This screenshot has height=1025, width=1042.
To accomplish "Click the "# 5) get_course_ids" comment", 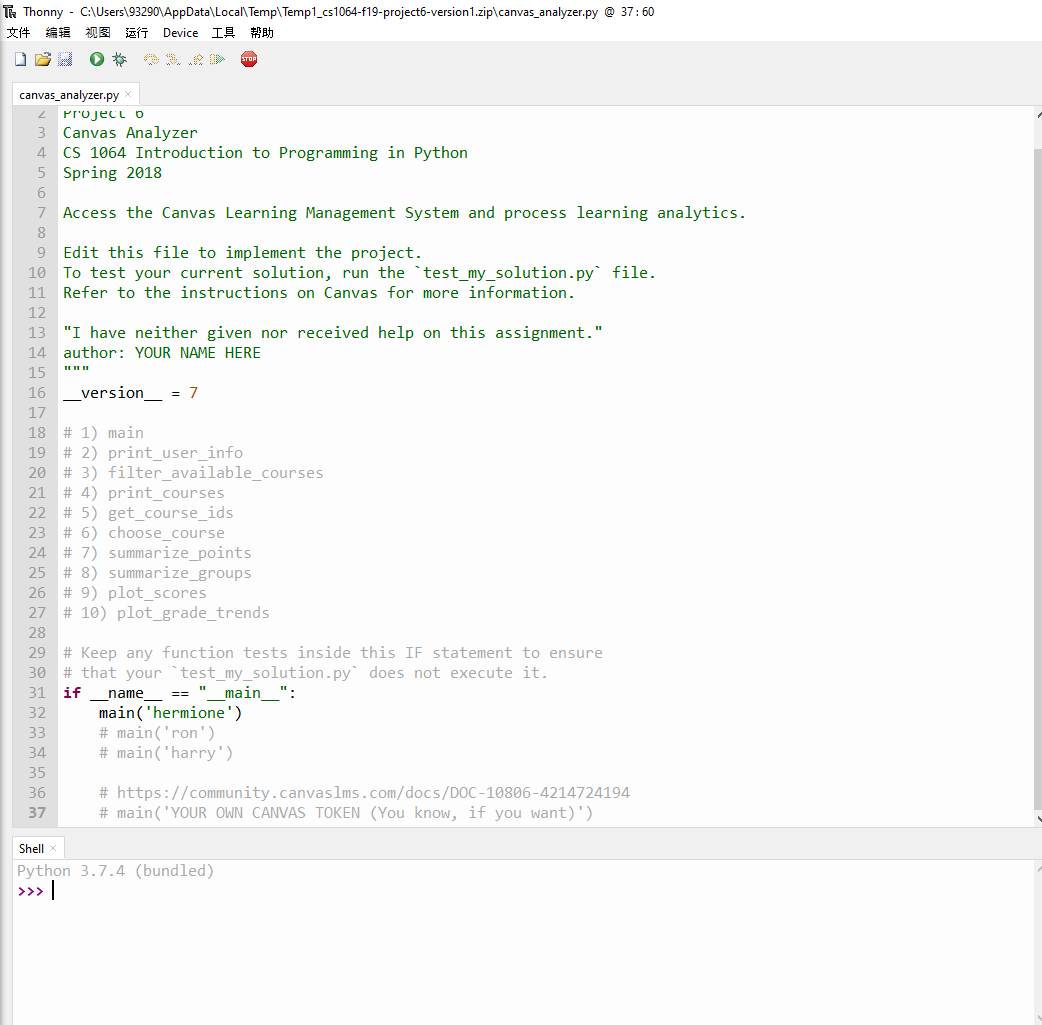I will (148, 512).
